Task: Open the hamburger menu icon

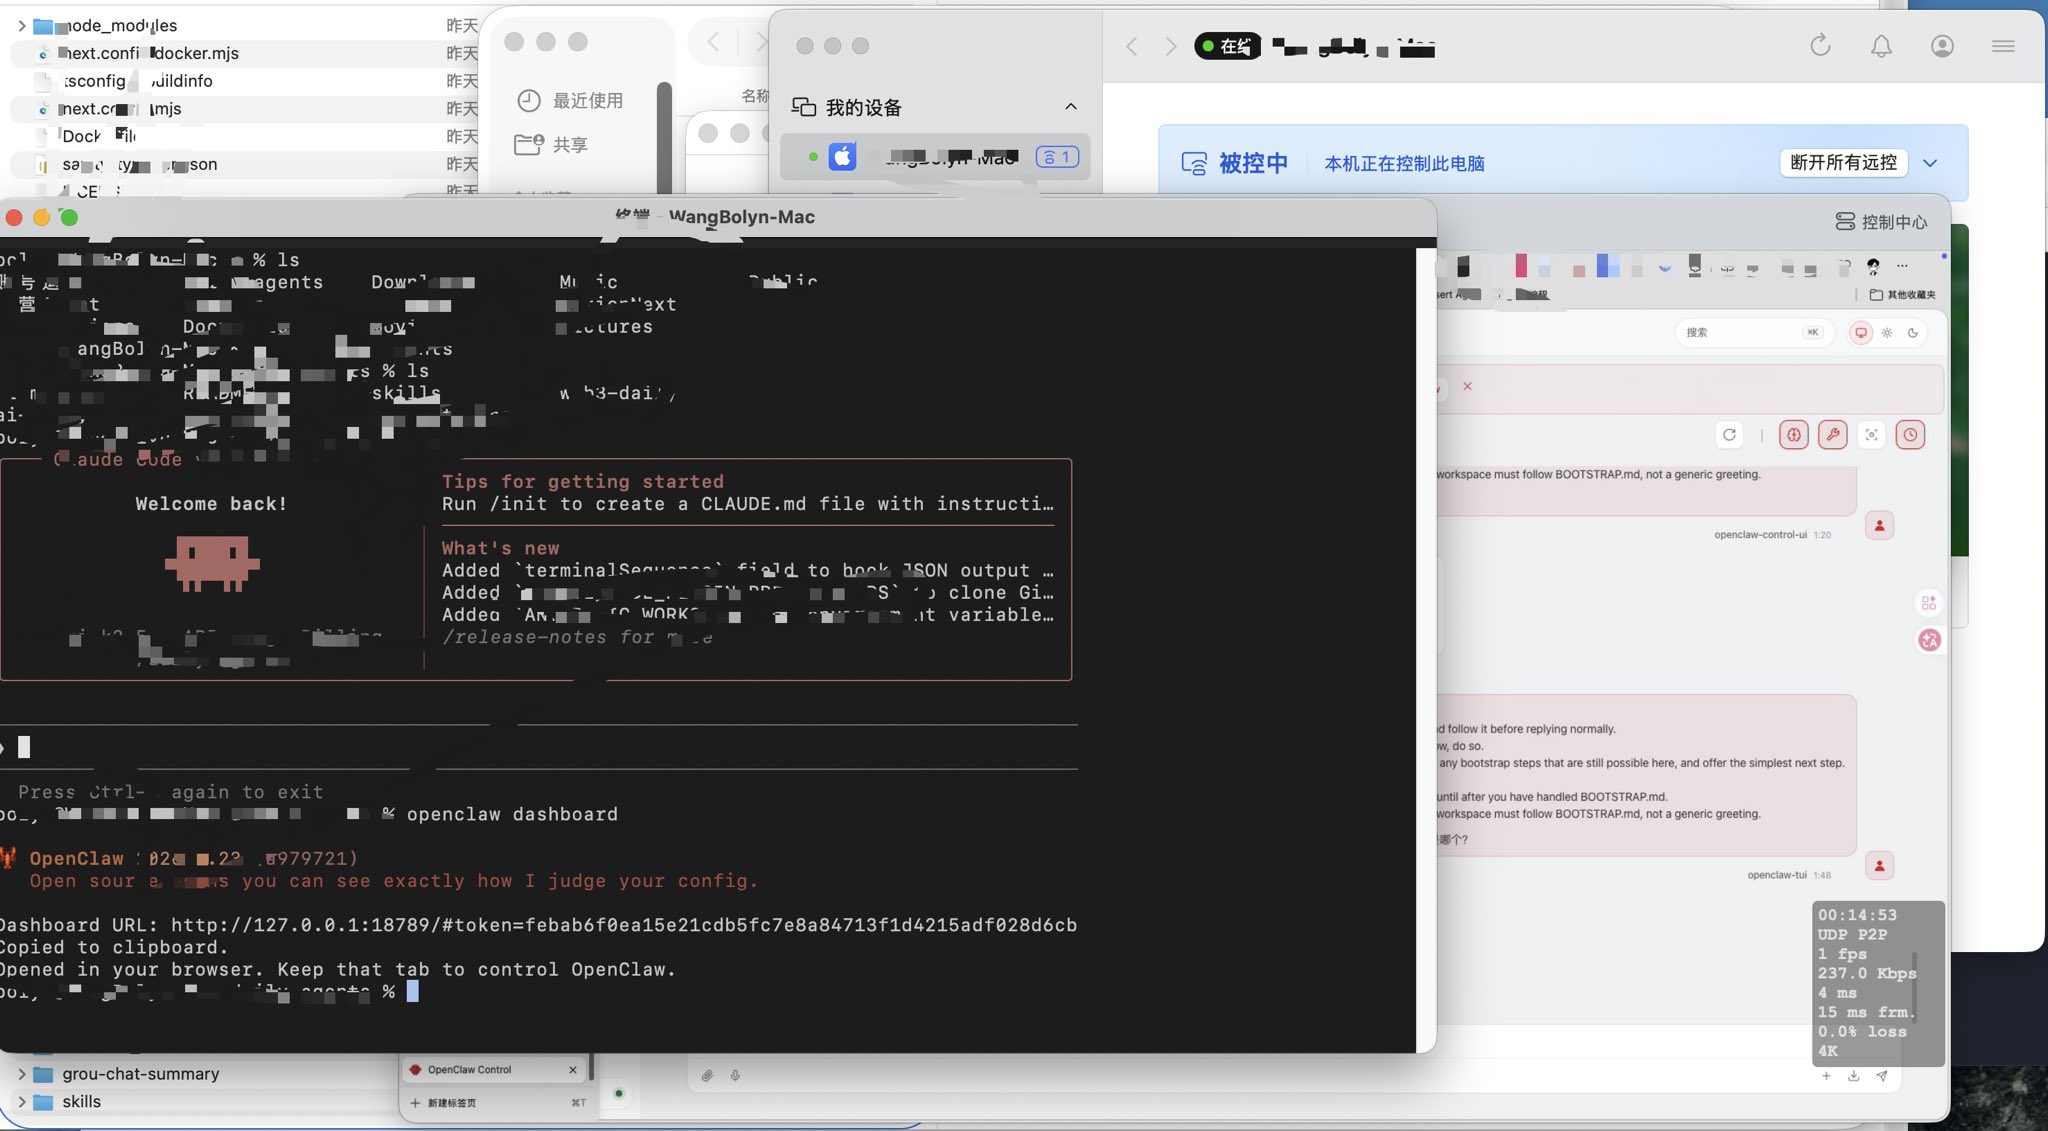Action: tap(2003, 46)
